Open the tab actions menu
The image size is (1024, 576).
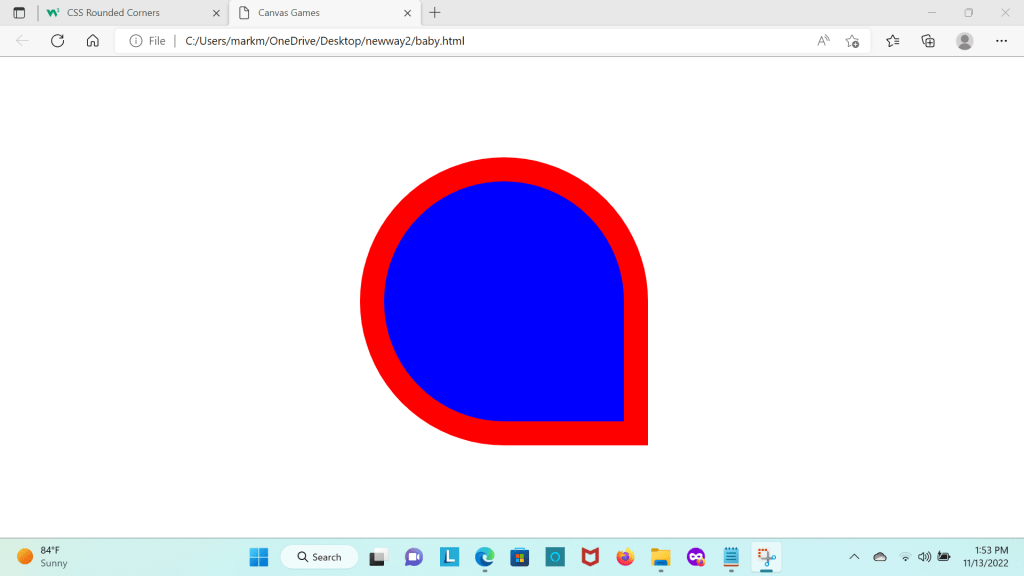[19, 13]
